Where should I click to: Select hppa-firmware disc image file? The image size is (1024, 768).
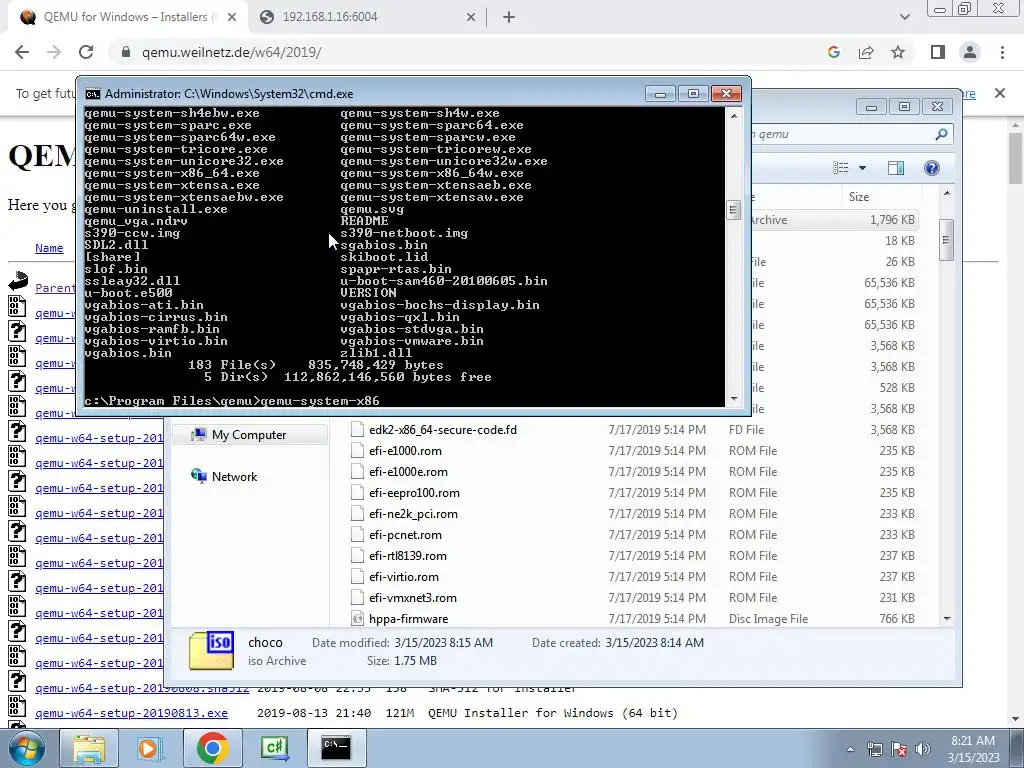coord(408,618)
